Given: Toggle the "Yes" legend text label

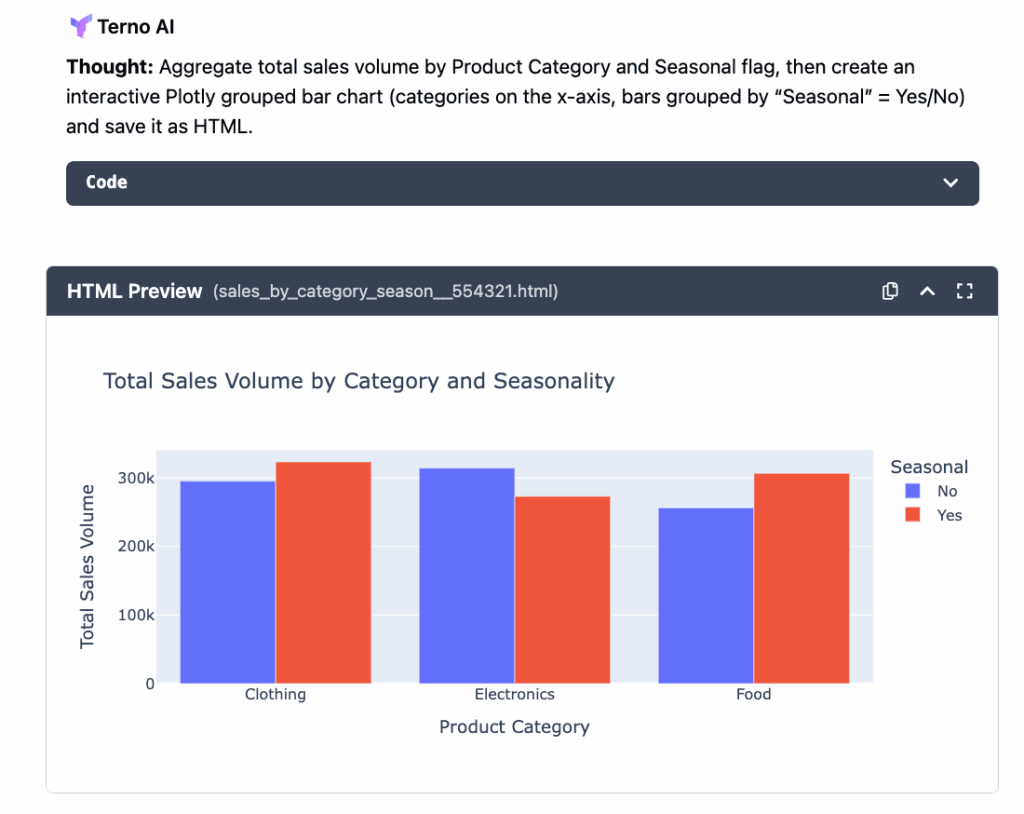Looking at the screenshot, I should [x=949, y=515].
